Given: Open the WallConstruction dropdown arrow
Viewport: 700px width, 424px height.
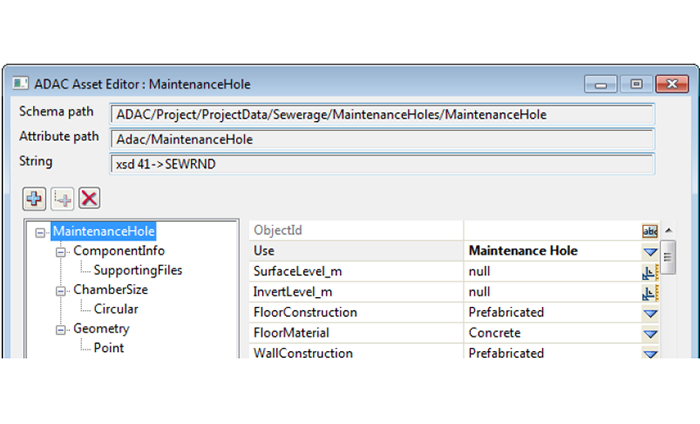Looking at the screenshot, I should pyautogui.click(x=650, y=353).
